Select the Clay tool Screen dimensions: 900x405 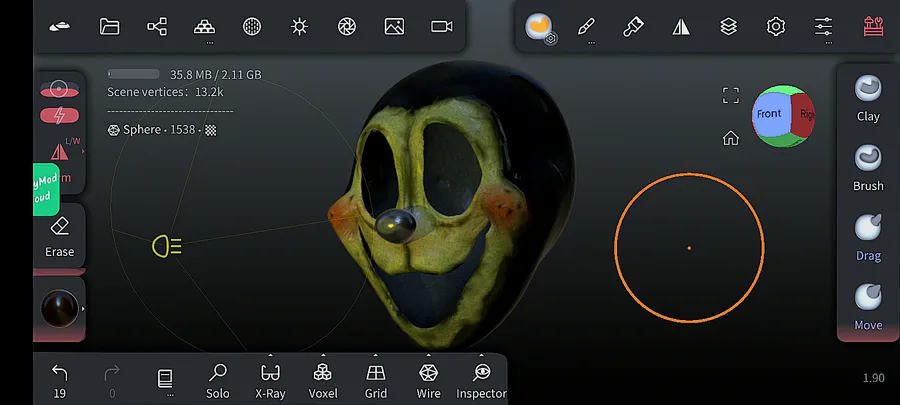click(868, 99)
